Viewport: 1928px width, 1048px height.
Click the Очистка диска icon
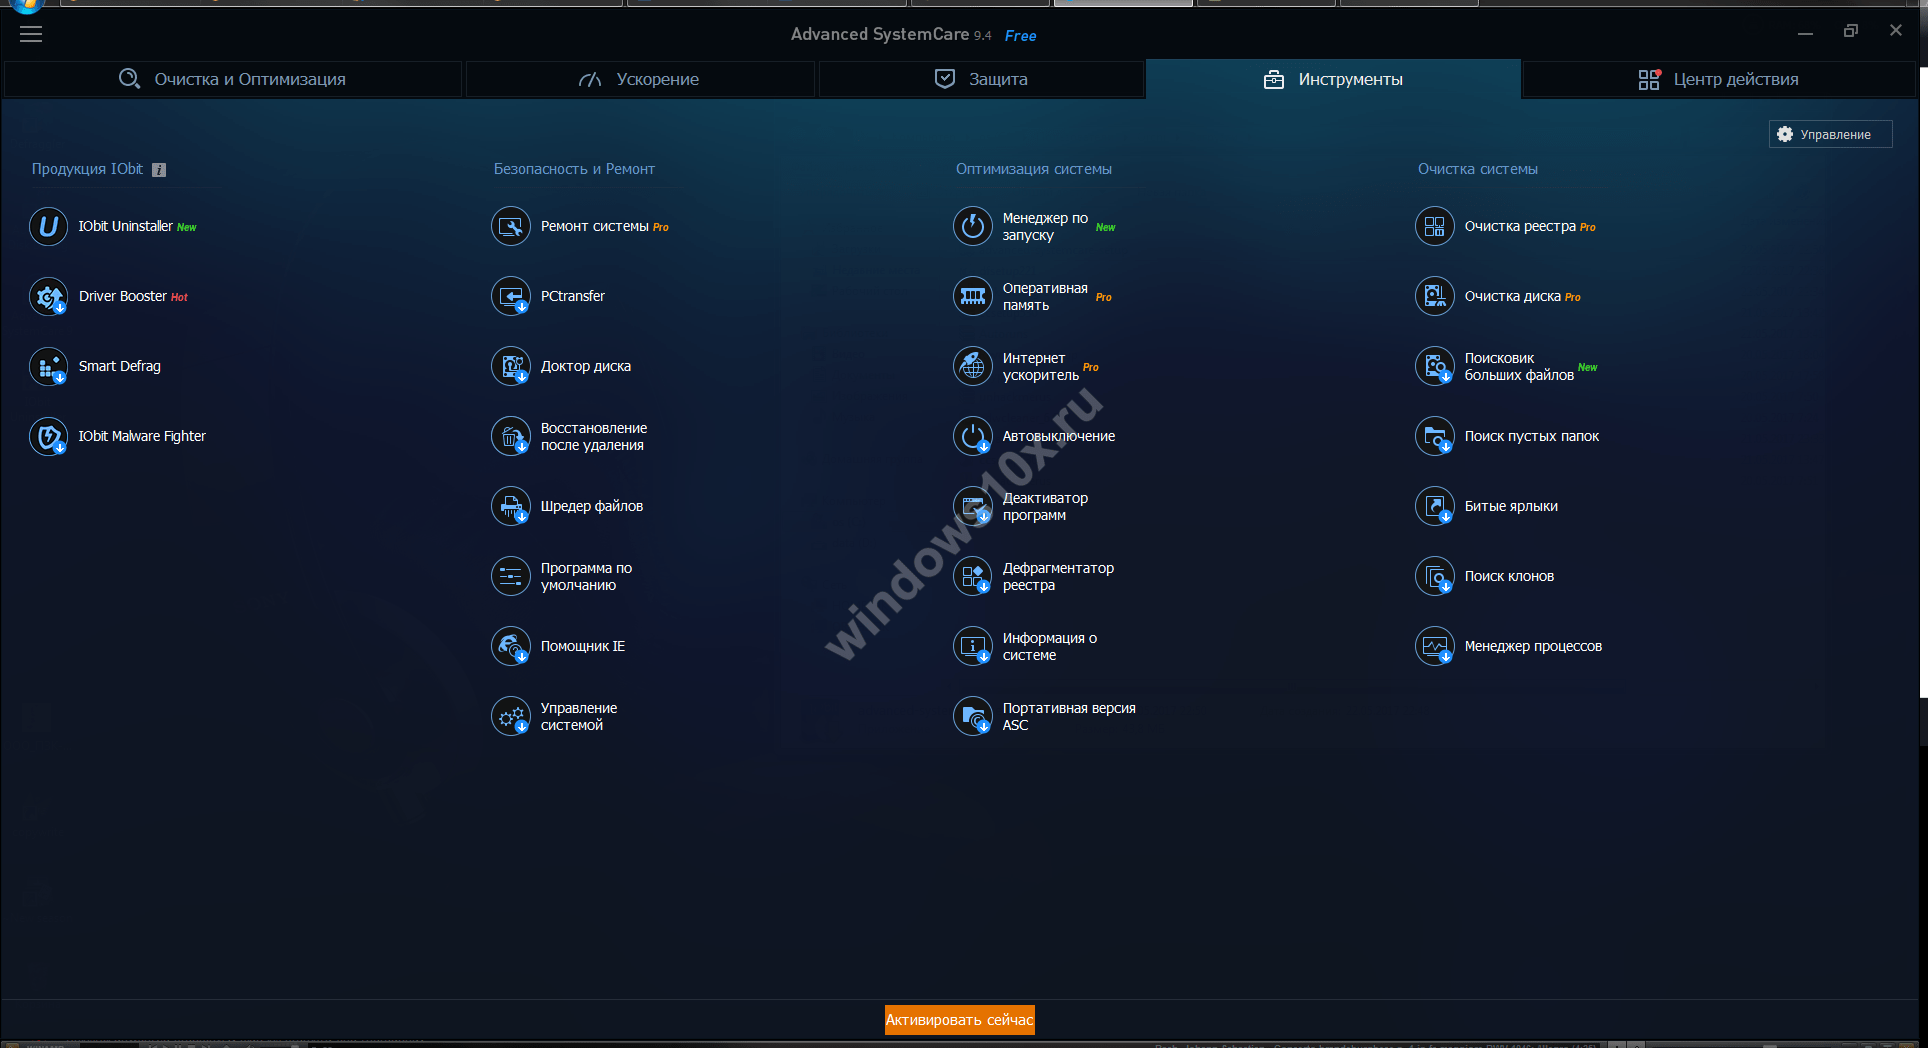1434,296
